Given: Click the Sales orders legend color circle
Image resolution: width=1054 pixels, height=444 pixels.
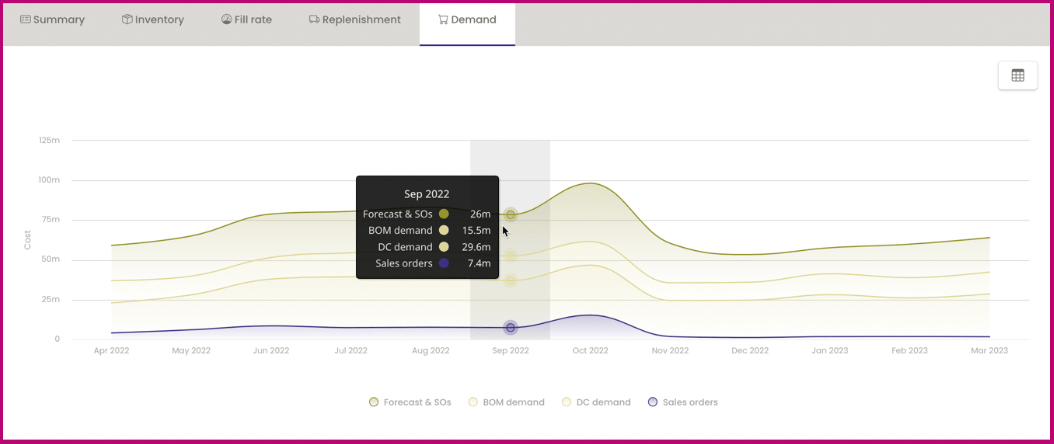Looking at the screenshot, I should point(653,402).
